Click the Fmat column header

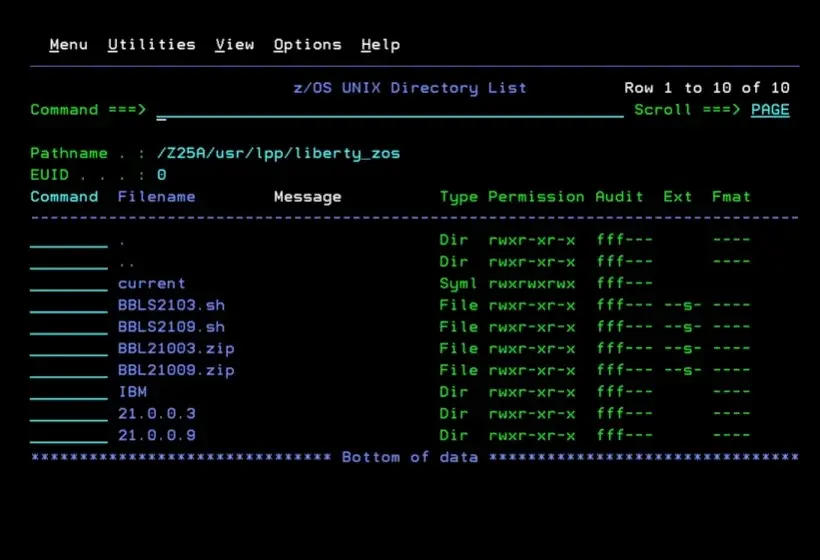731,197
